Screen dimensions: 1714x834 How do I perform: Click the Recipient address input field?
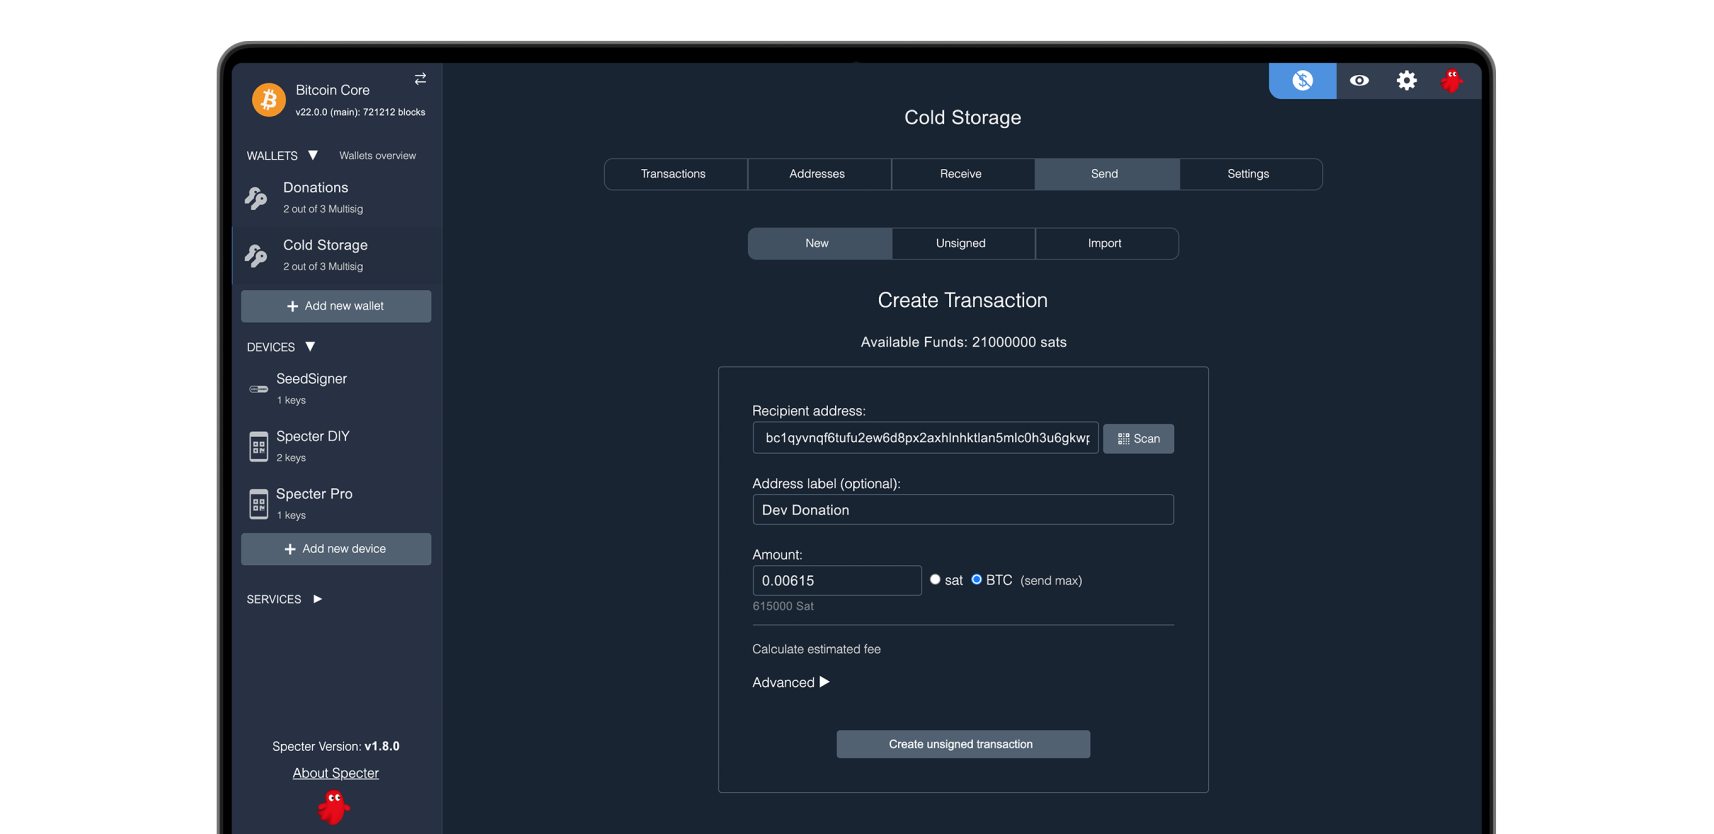[x=925, y=438]
